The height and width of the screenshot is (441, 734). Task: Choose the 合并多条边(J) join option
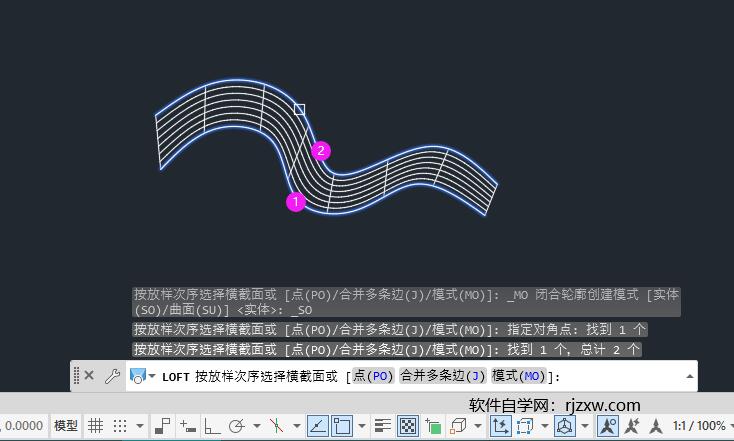[442, 376]
